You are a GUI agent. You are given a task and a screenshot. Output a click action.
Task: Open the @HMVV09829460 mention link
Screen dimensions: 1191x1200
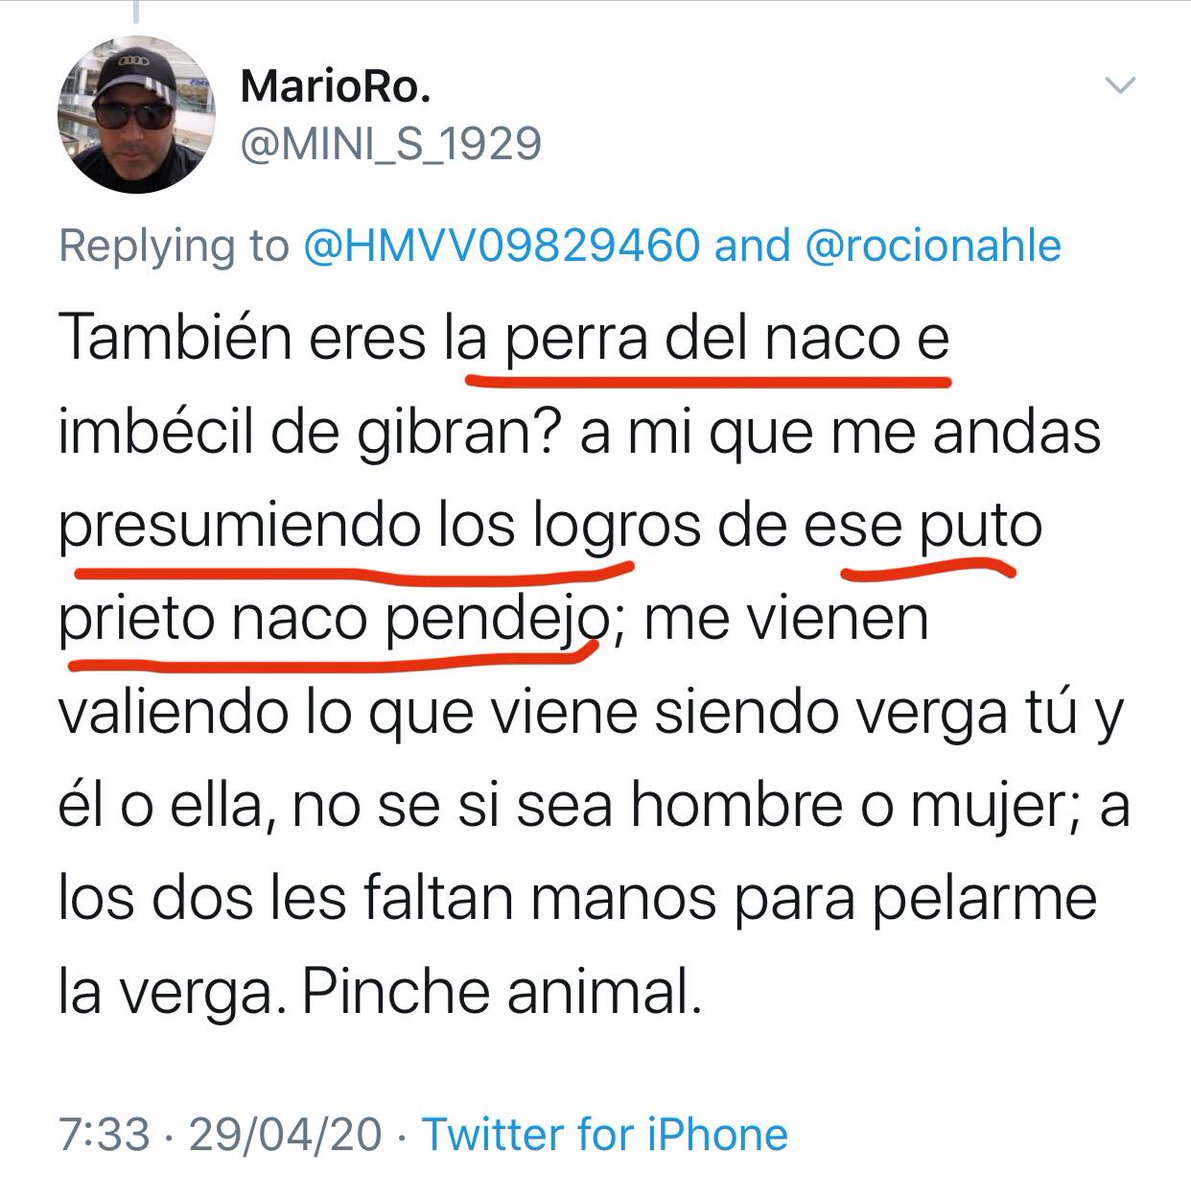click(501, 245)
